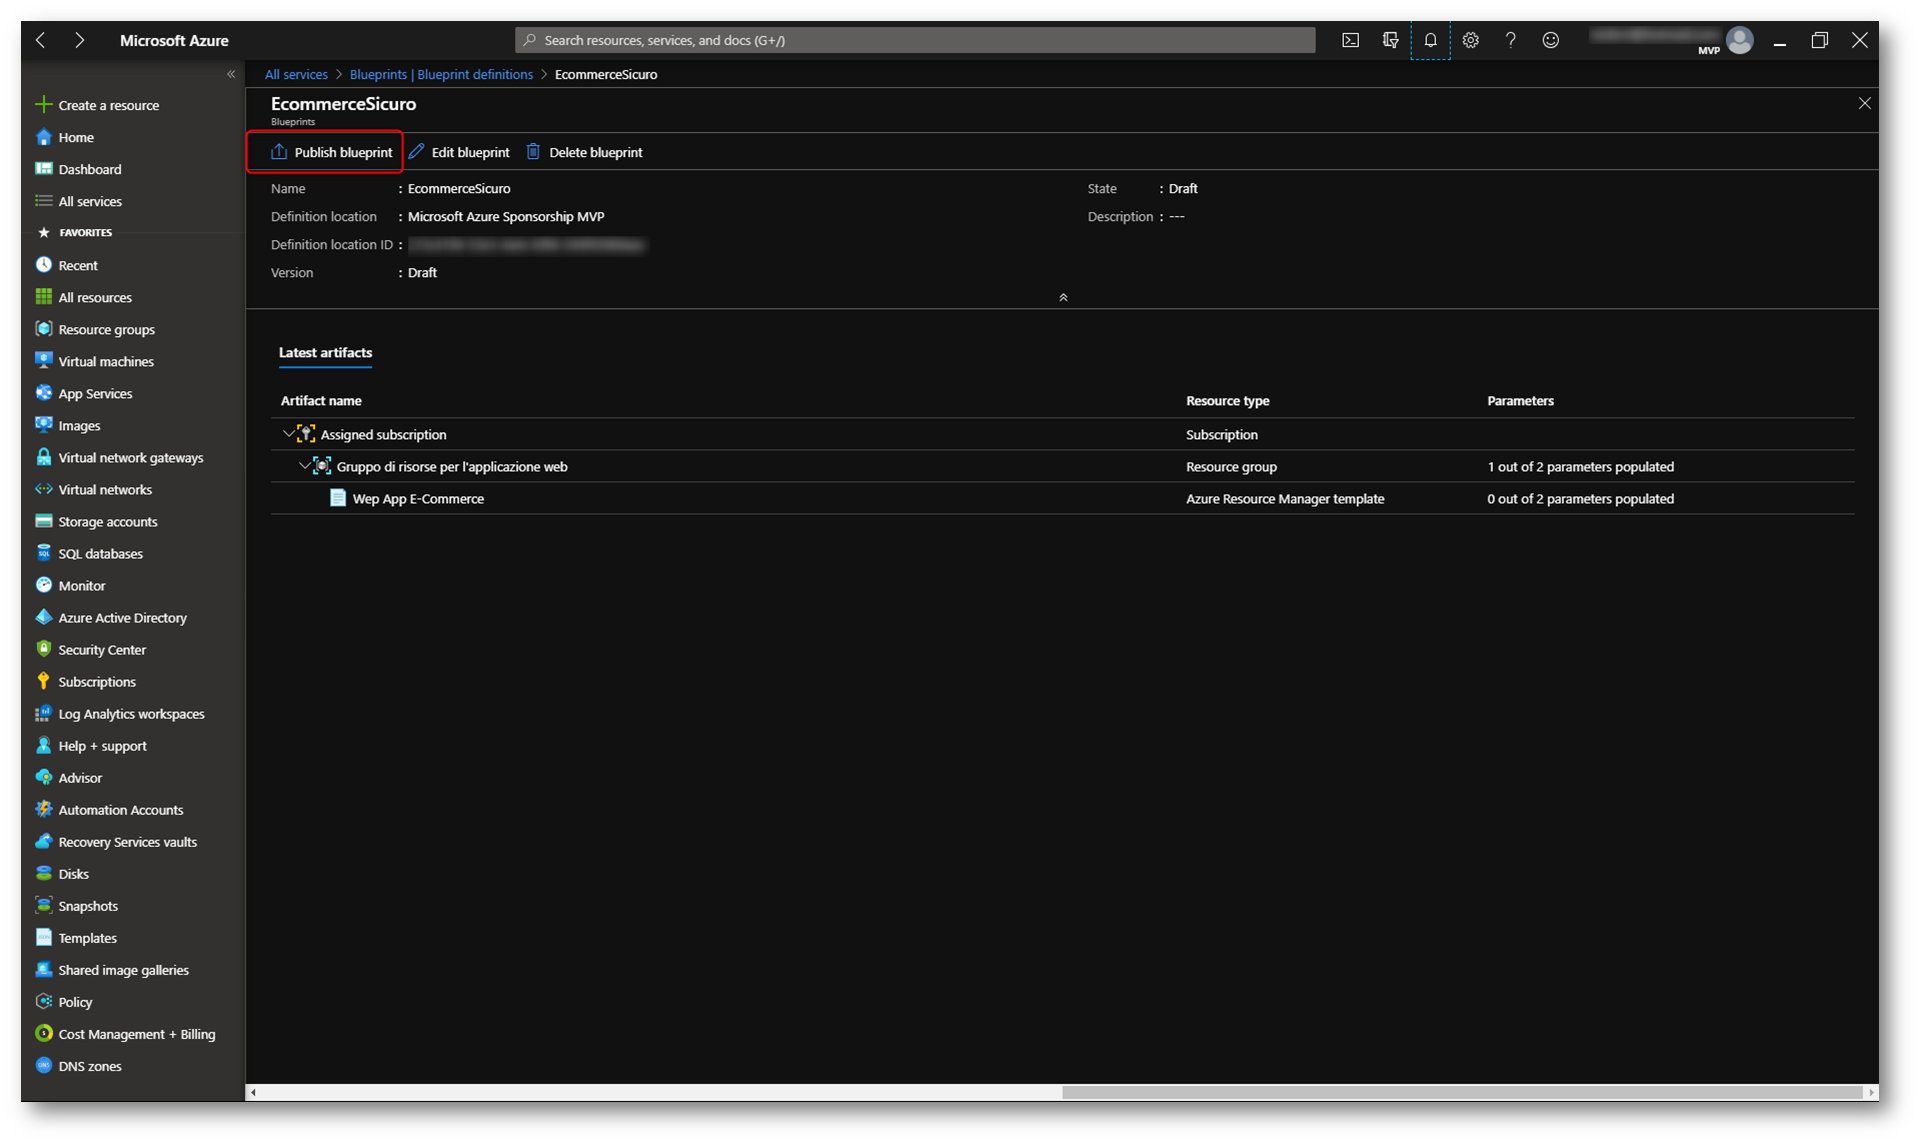
Task: Open the Cloud Shell icon
Action: [1350, 40]
